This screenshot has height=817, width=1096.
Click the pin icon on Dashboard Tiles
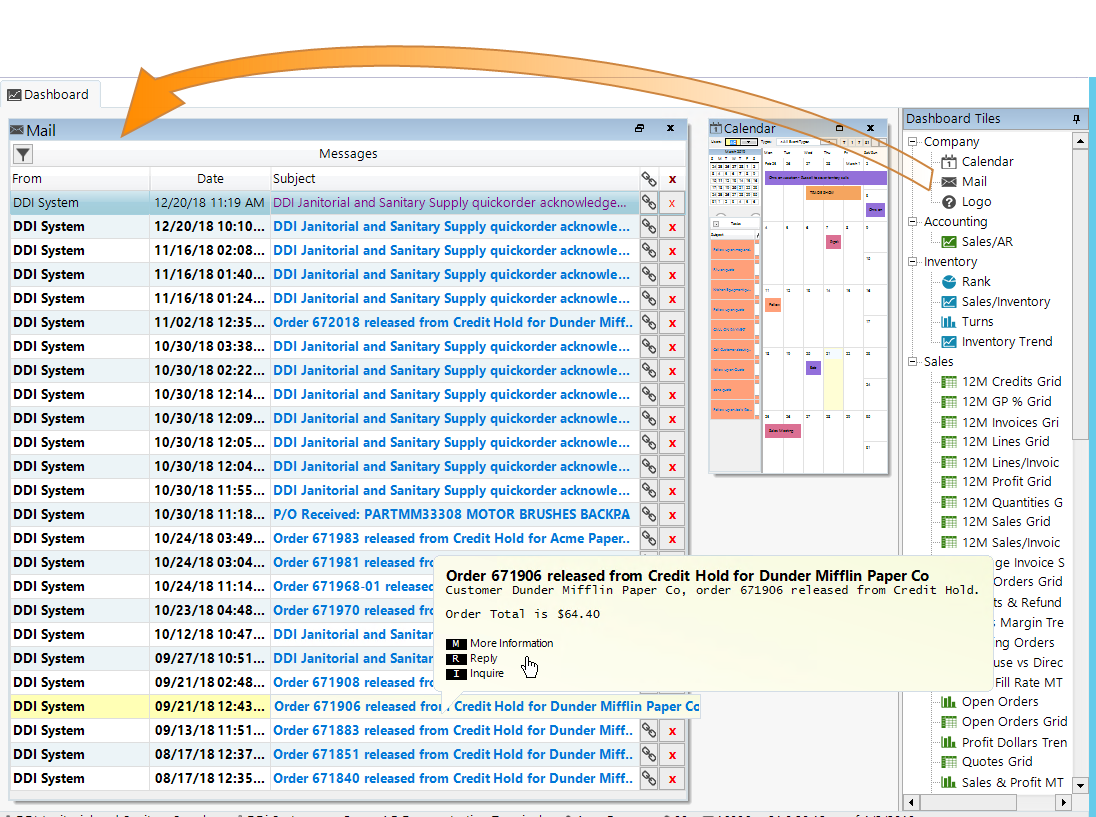[1077, 119]
